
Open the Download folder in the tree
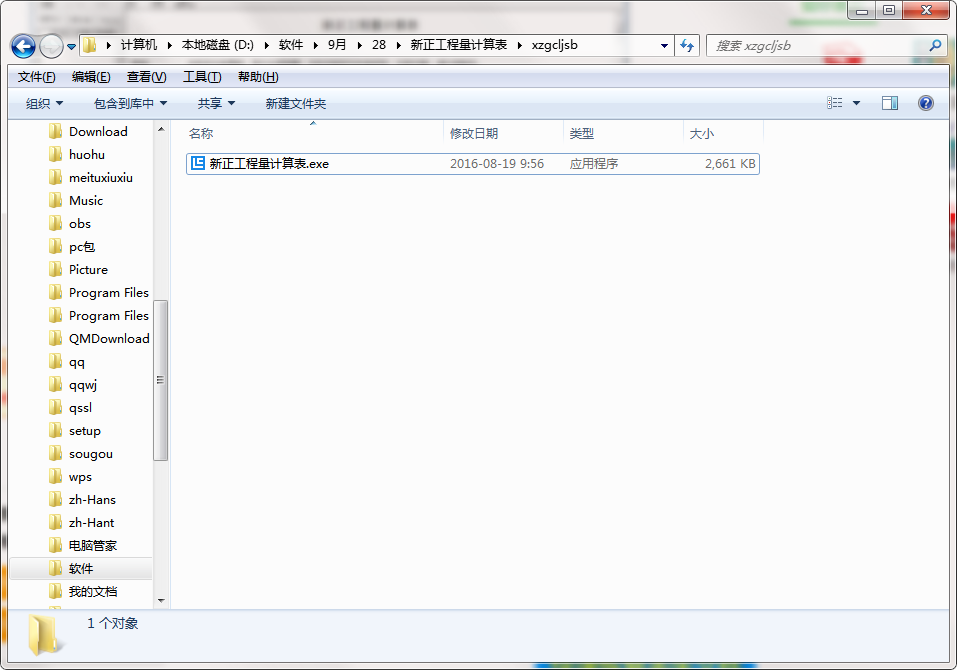pyautogui.click(x=98, y=132)
